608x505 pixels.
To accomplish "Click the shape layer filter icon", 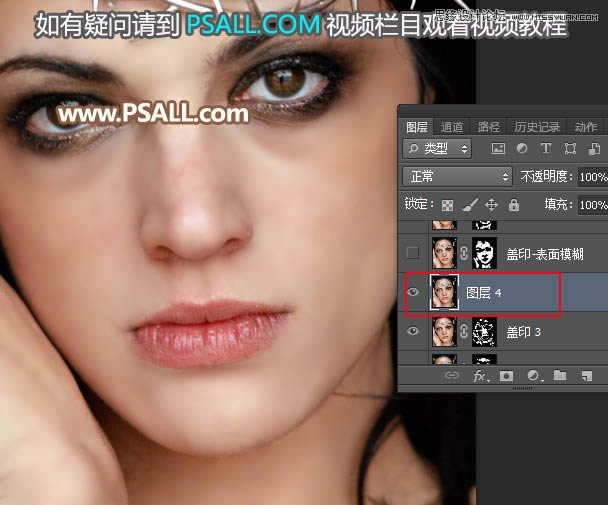I will 570,149.
